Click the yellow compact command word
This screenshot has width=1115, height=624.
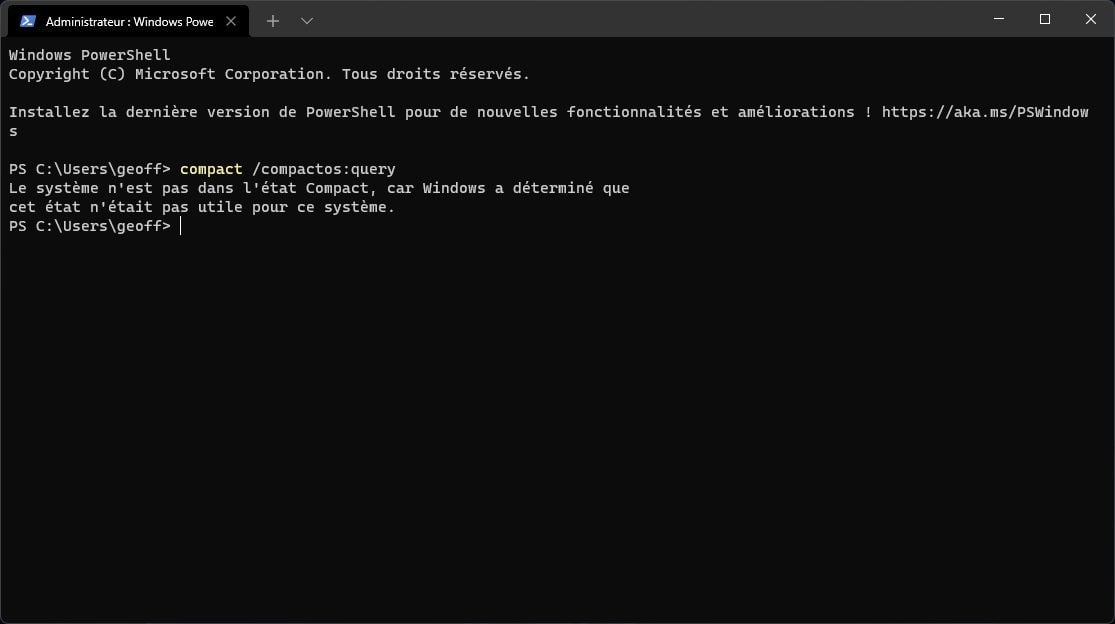pyautogui.click(x=211, y=169)
